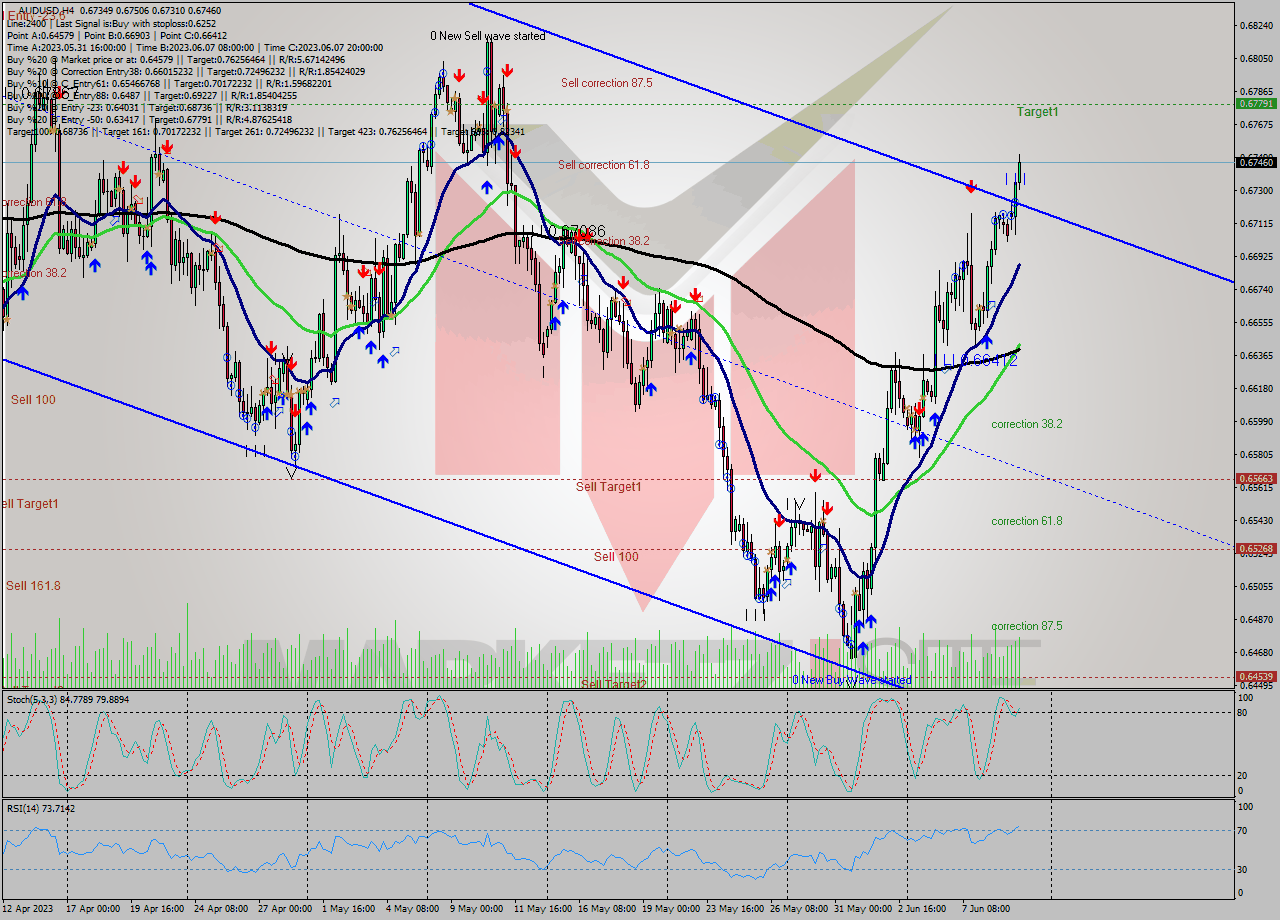Click the 0.65990 price axis value

coord(1256,421)
